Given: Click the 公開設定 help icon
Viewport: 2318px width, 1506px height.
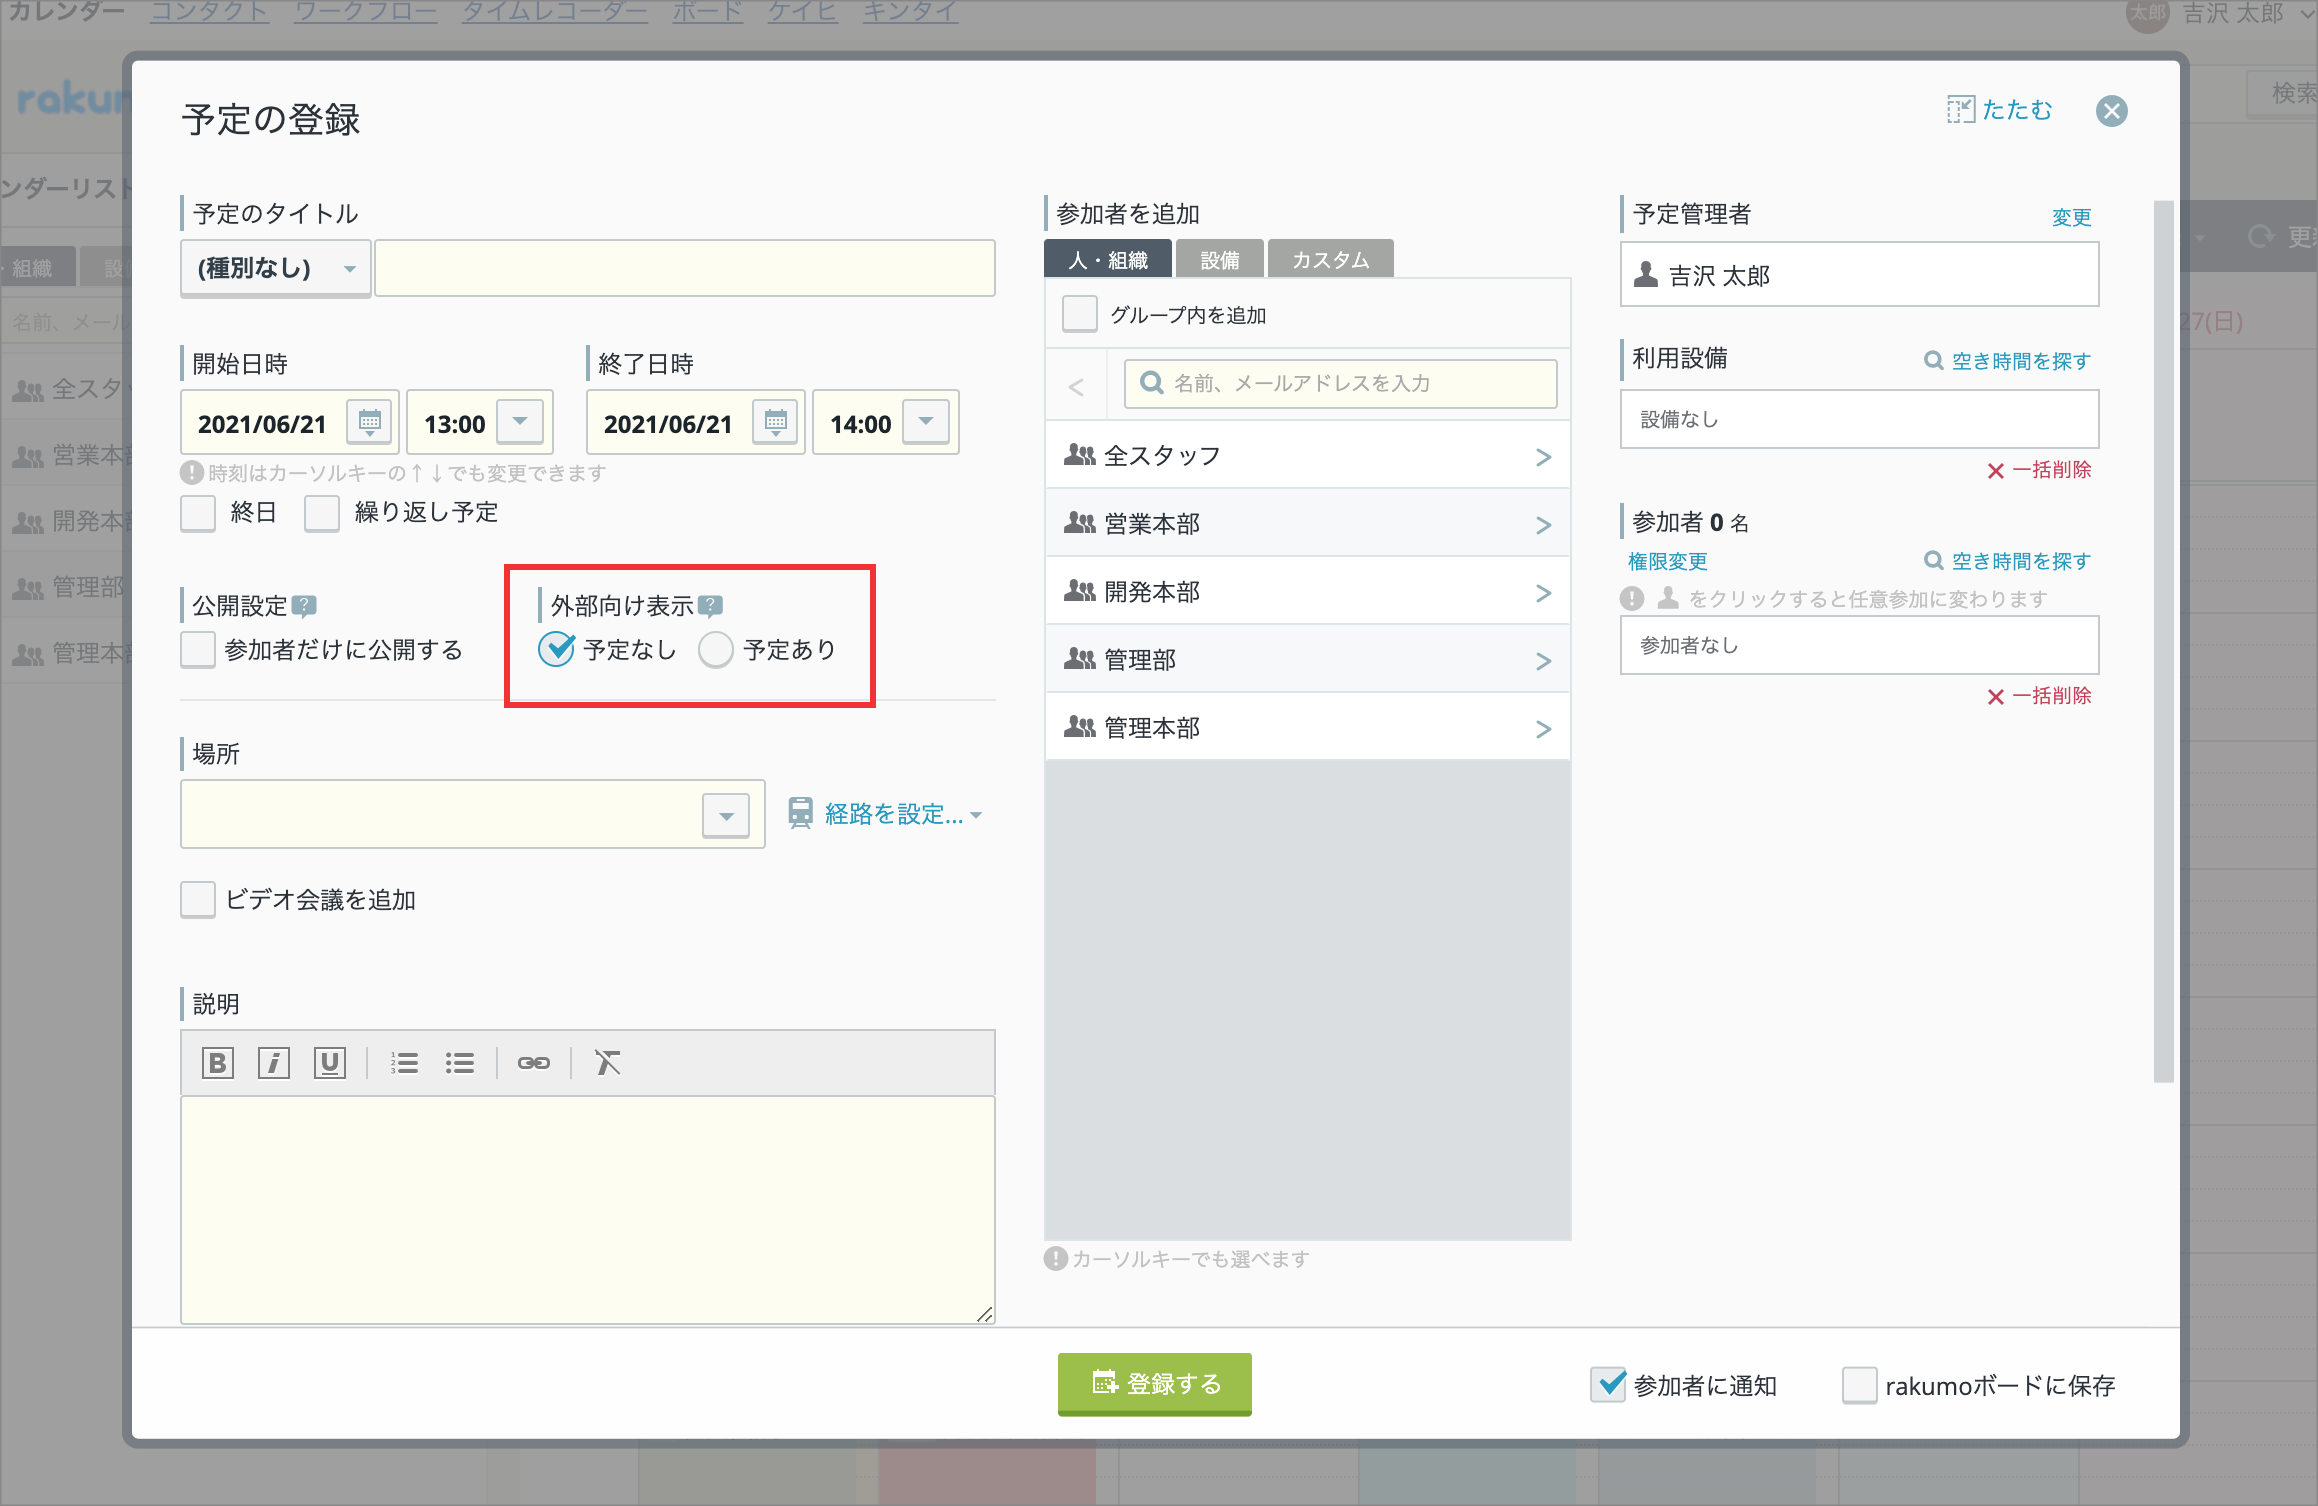Looking at the screenshot, I should pos(304,606).
